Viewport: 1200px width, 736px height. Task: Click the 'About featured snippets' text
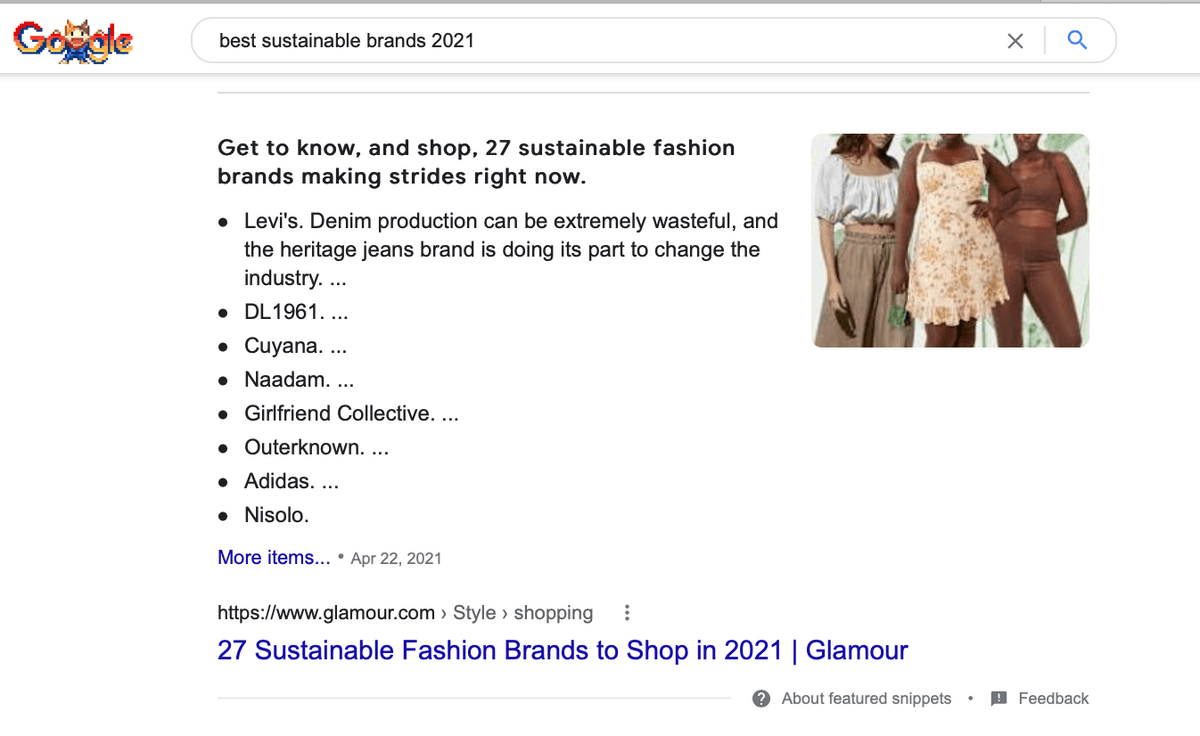pos(866,698)
